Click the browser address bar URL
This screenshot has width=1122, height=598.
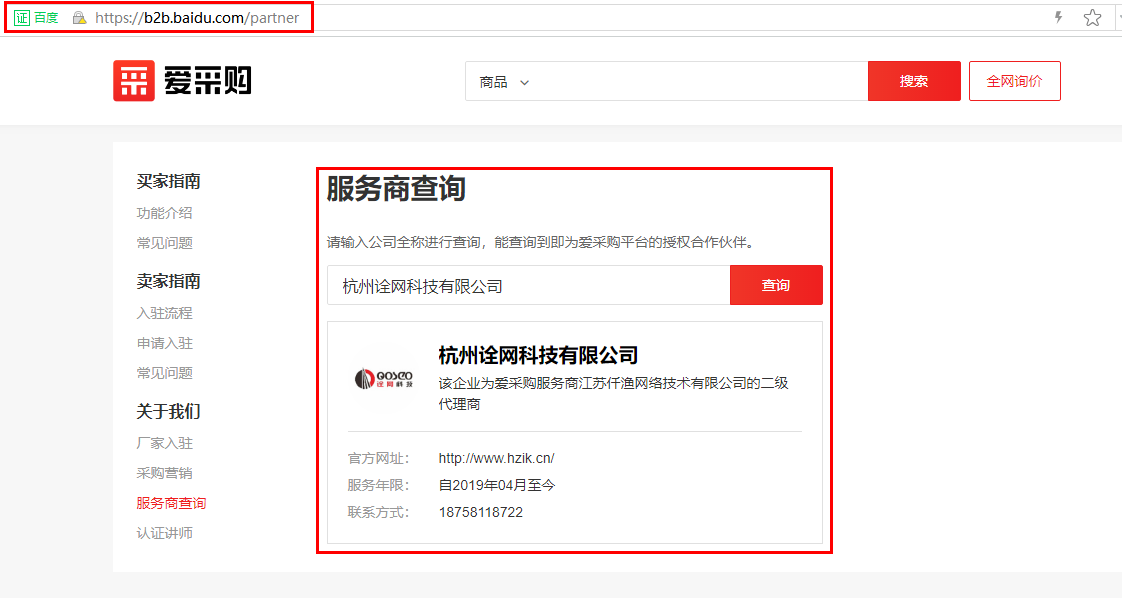[x=197, y=18]
